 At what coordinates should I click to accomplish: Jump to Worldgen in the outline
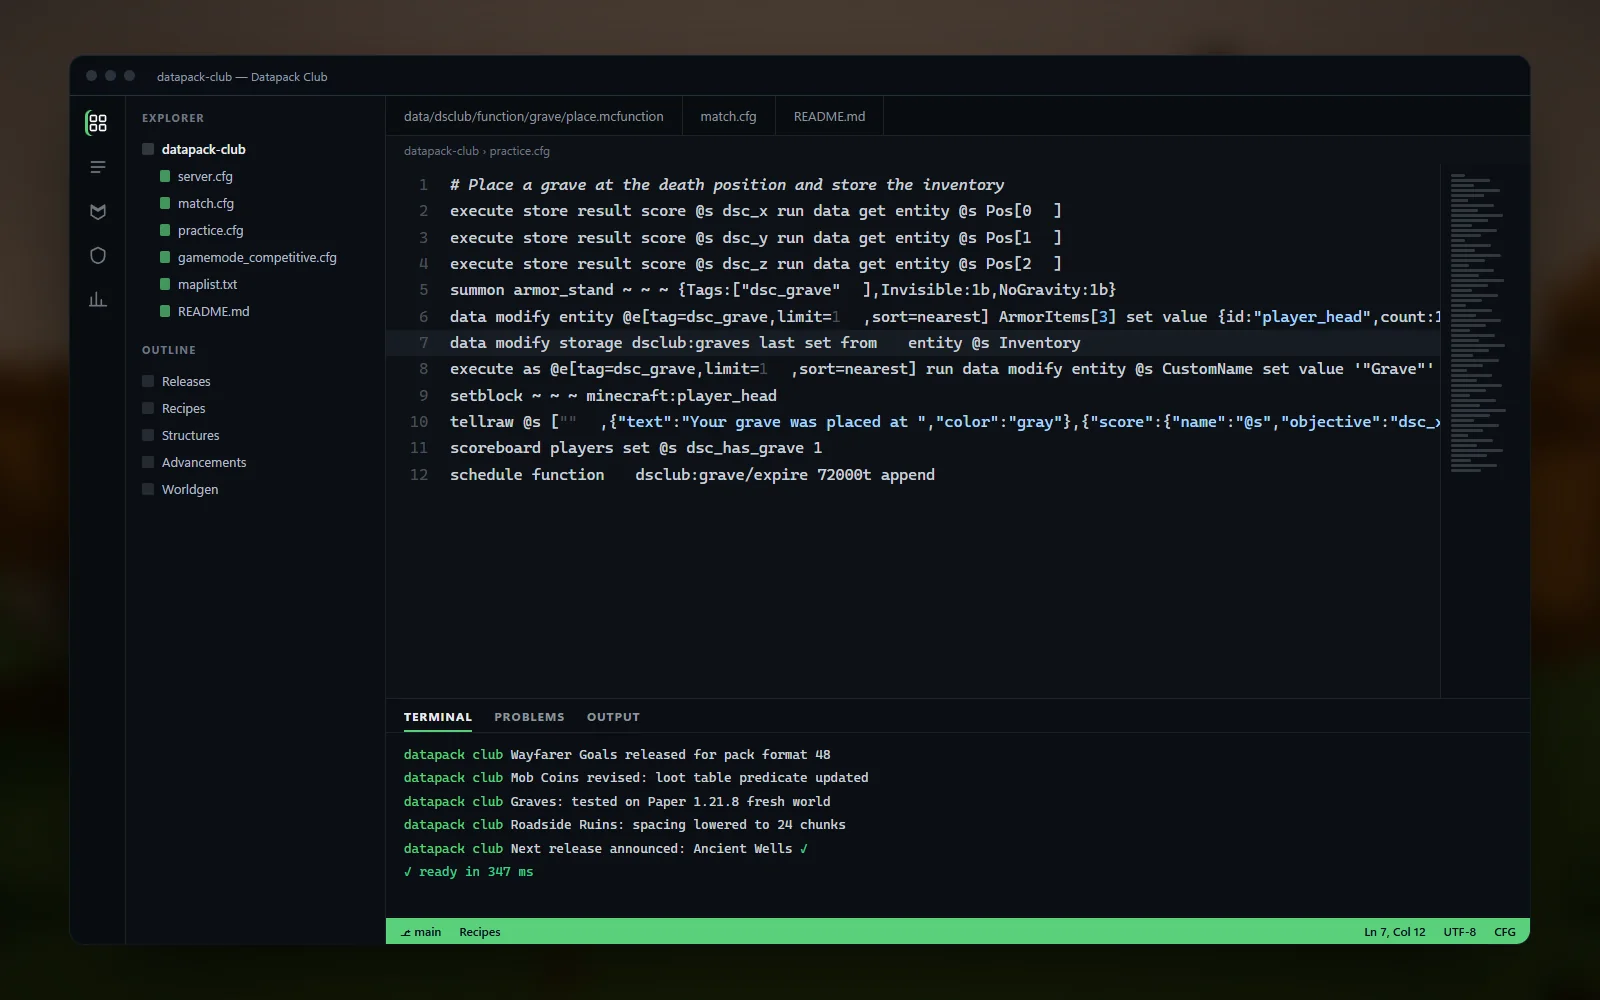coord(190,489)
